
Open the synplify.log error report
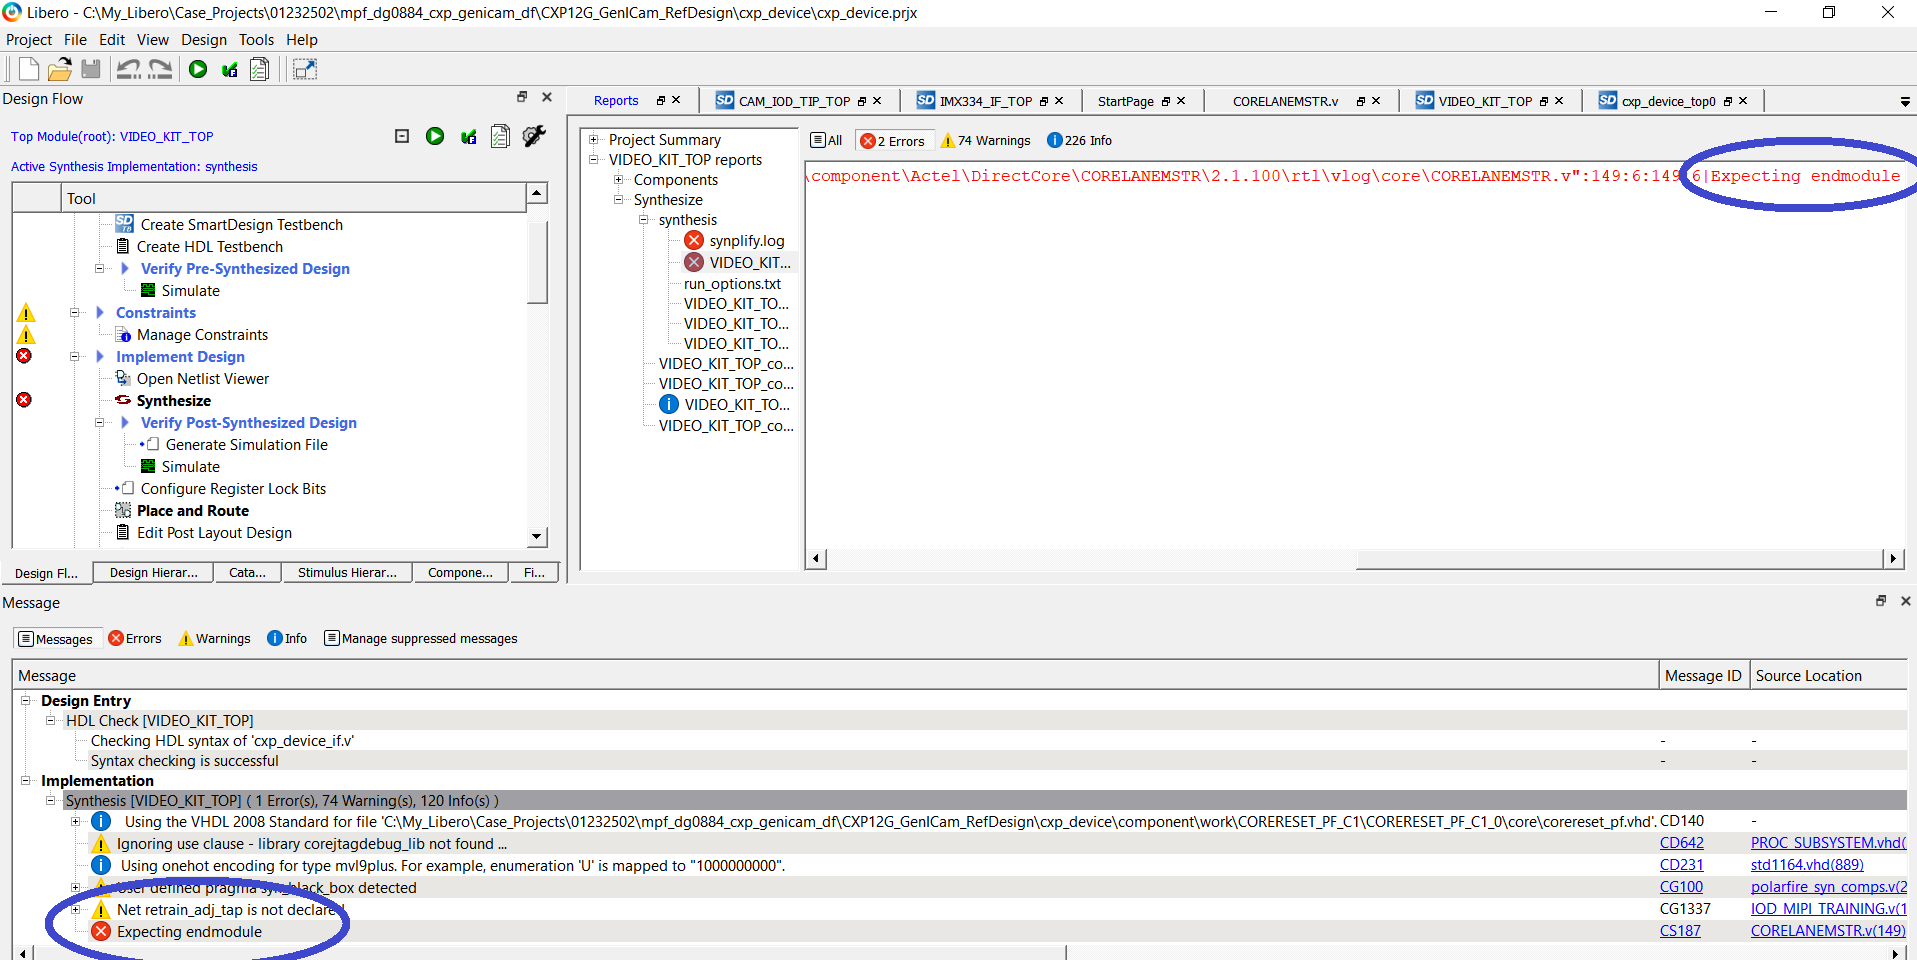click(746, 241)
